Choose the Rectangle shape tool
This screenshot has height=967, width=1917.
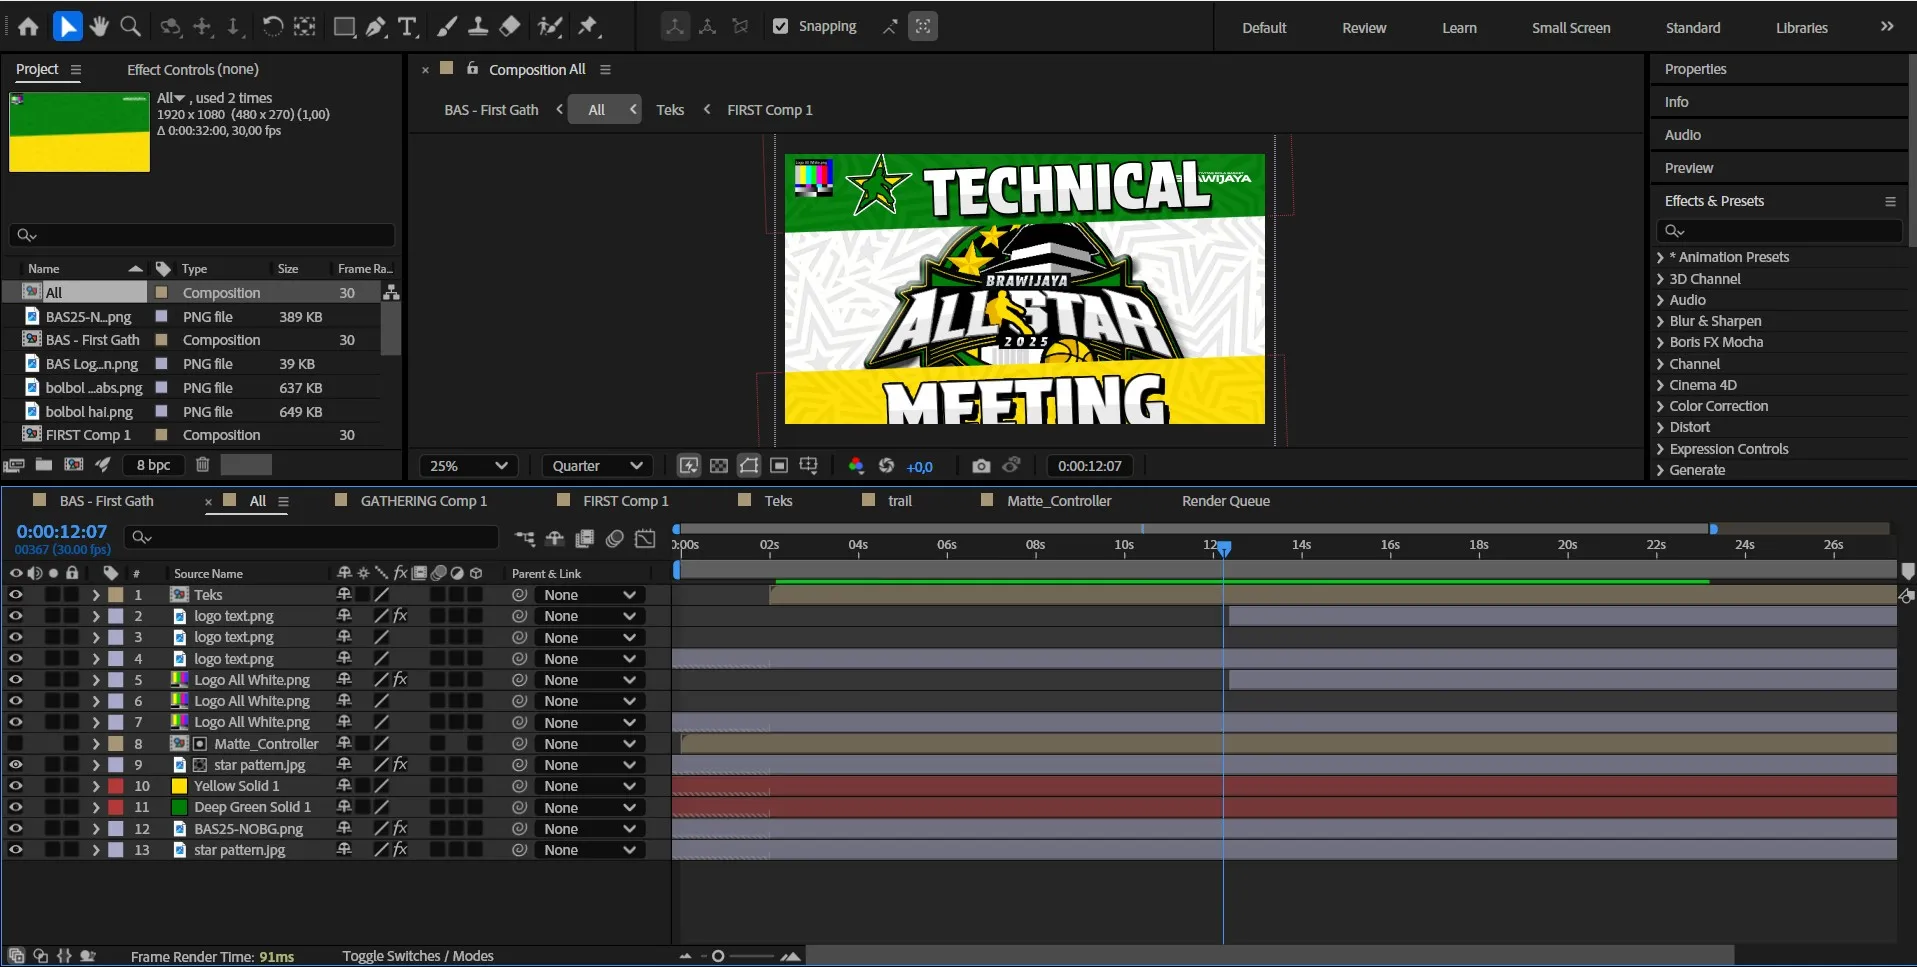pos(344,27)
